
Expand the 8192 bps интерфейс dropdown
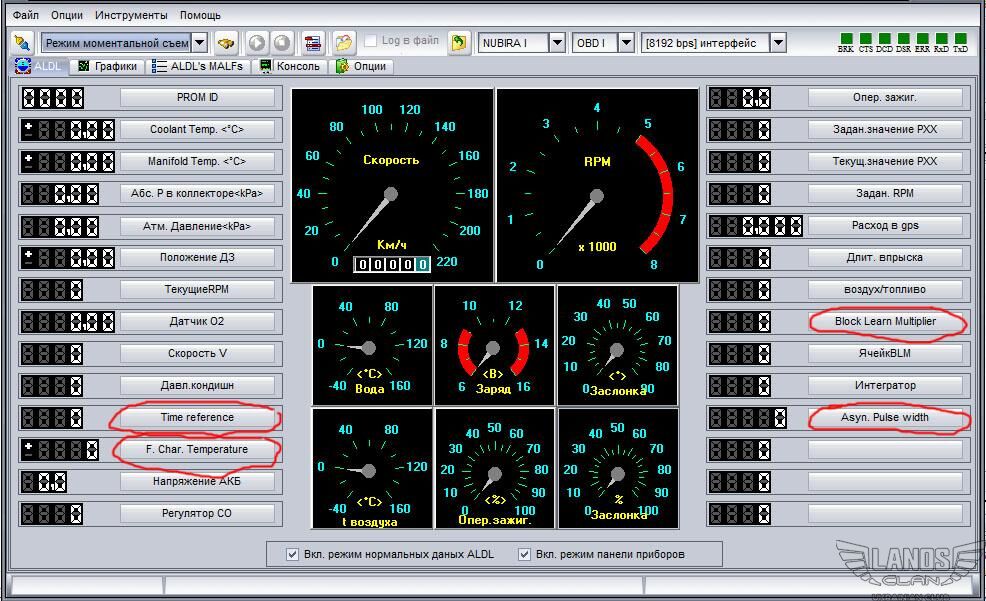(777, 43)
